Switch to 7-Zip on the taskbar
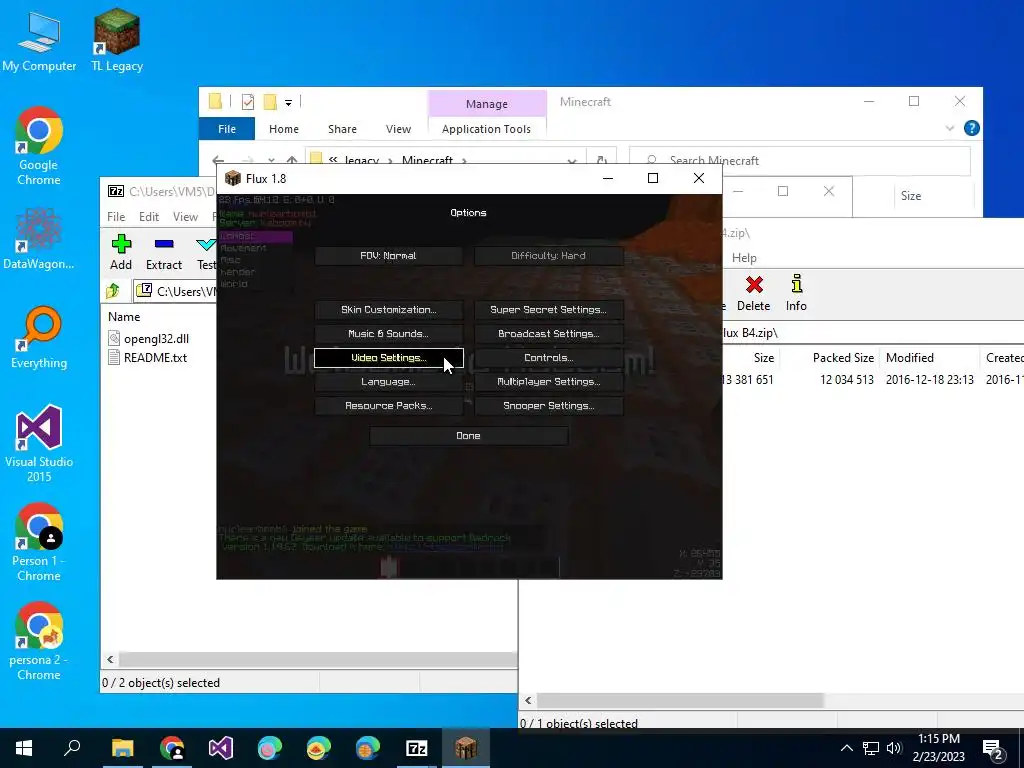The height and width of the screenshot is (768, 1024). [x=417, y=748]
